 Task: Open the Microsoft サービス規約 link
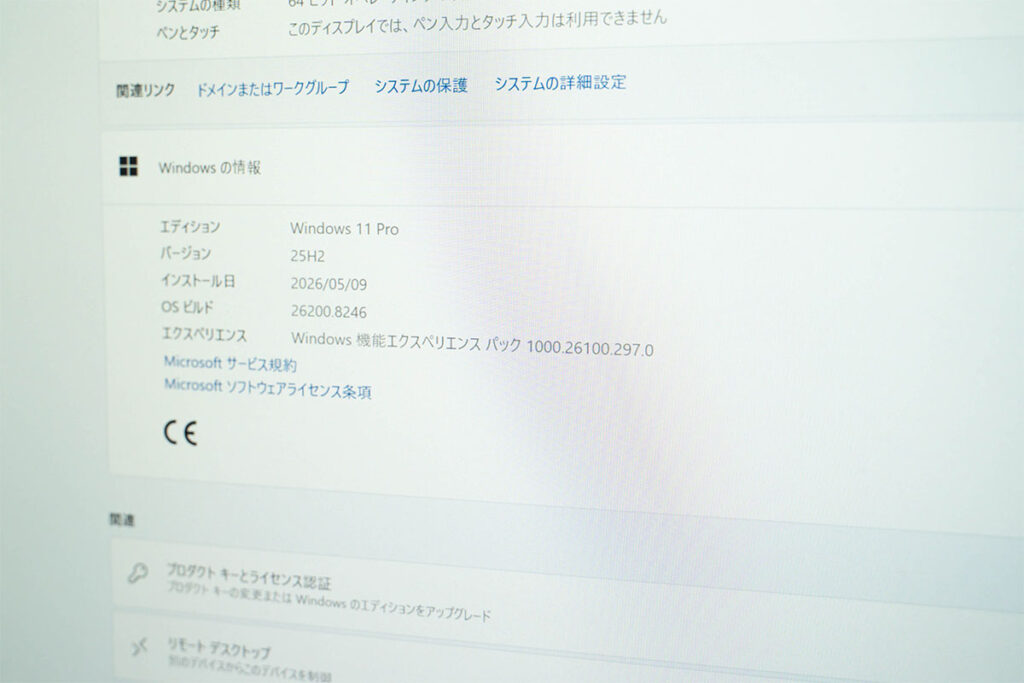(230, 363)
